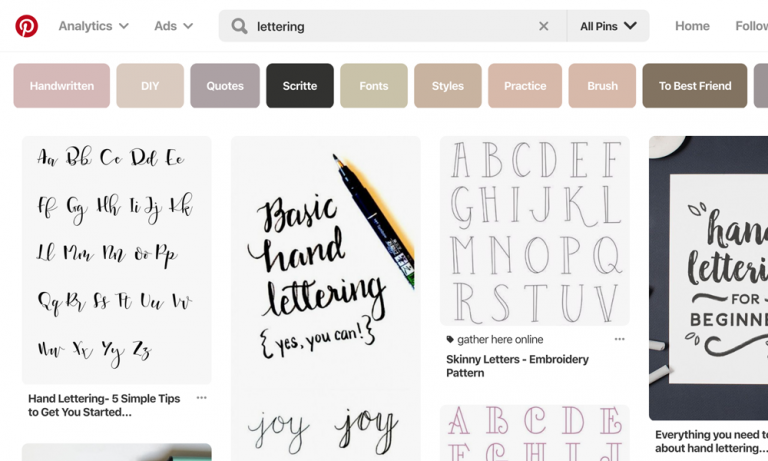Open options for Hand Lettering tips pin
The image size is (768, 461).
coord(202,398)
